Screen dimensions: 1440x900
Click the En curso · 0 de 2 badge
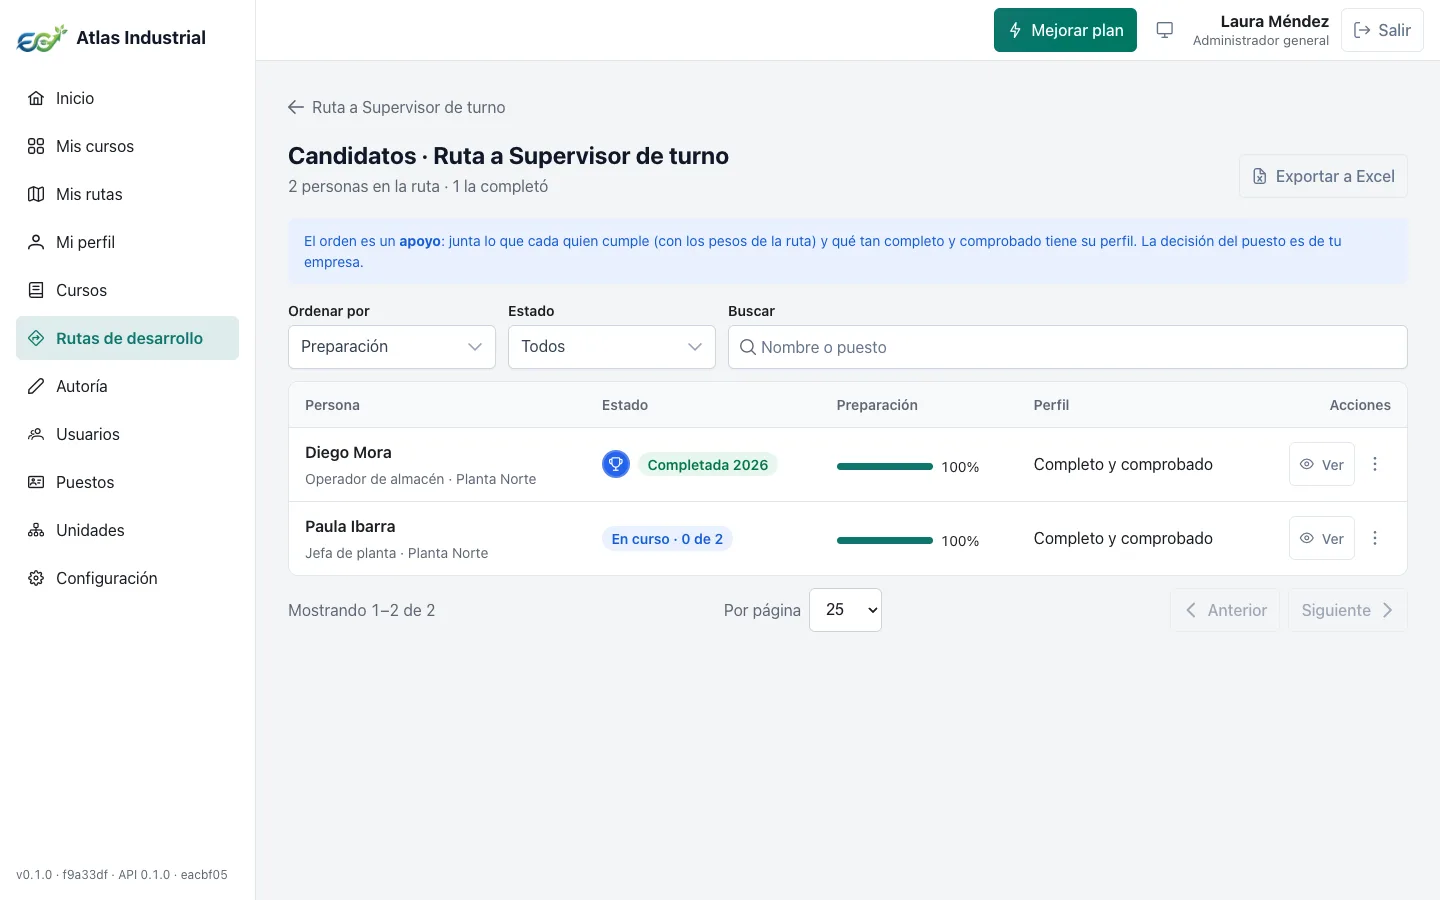(667, 539)
